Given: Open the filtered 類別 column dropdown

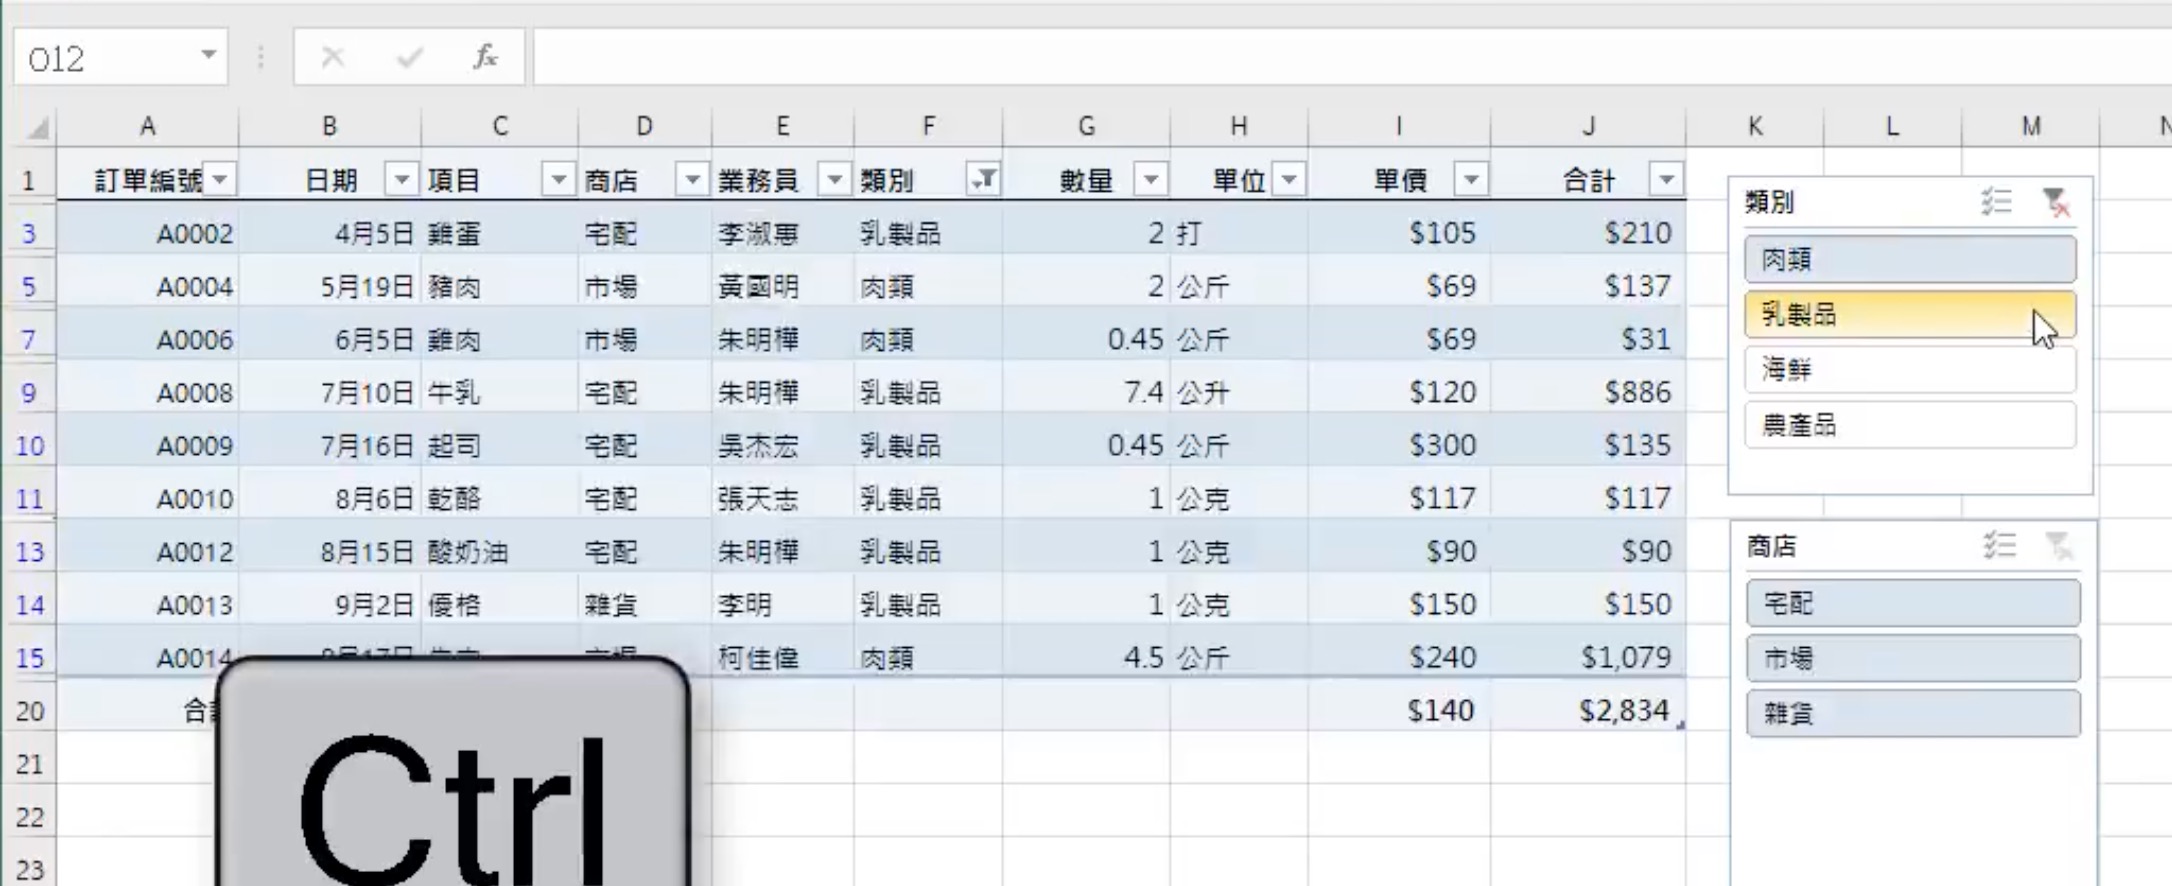Looking at the screenshot, I should tap(984, 180).
